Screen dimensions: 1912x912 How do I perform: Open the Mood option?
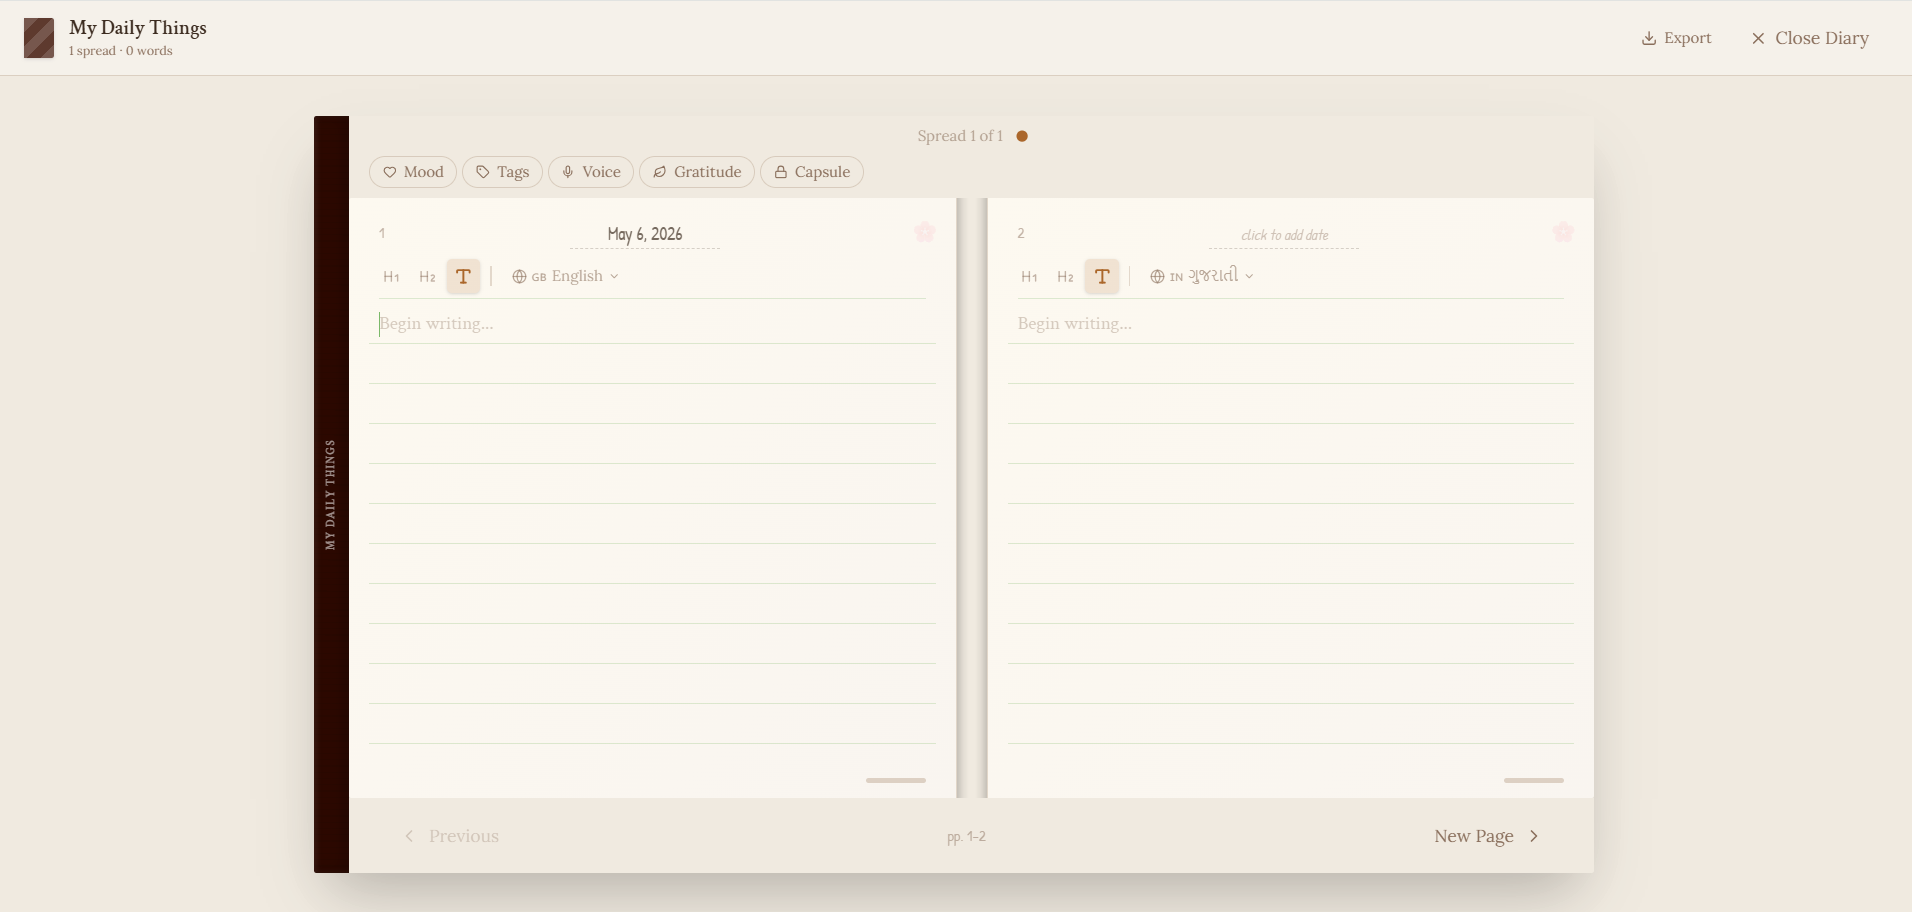pyautogui.click(x=413, y=172)
